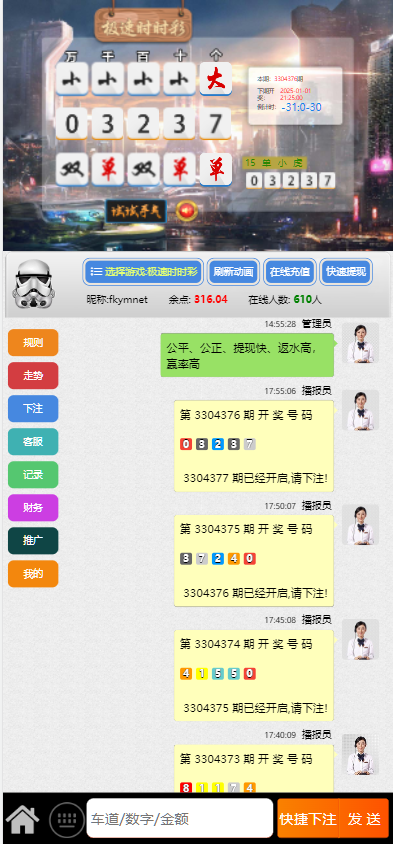Click the 播报员 avatar at 17:45:08
This screenshot has height=844, width=393.
pos(360,639)
